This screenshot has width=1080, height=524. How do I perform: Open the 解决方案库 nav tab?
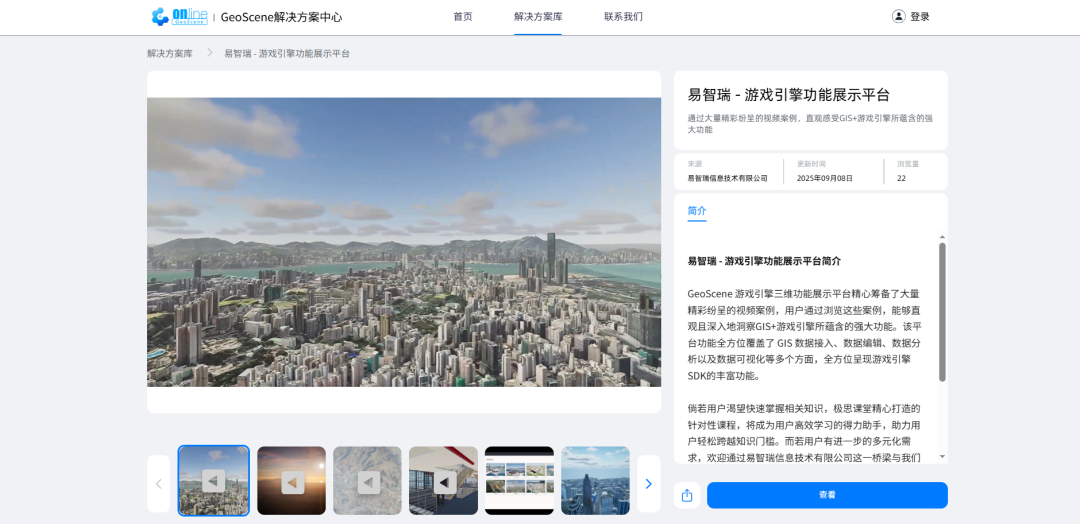538,17
